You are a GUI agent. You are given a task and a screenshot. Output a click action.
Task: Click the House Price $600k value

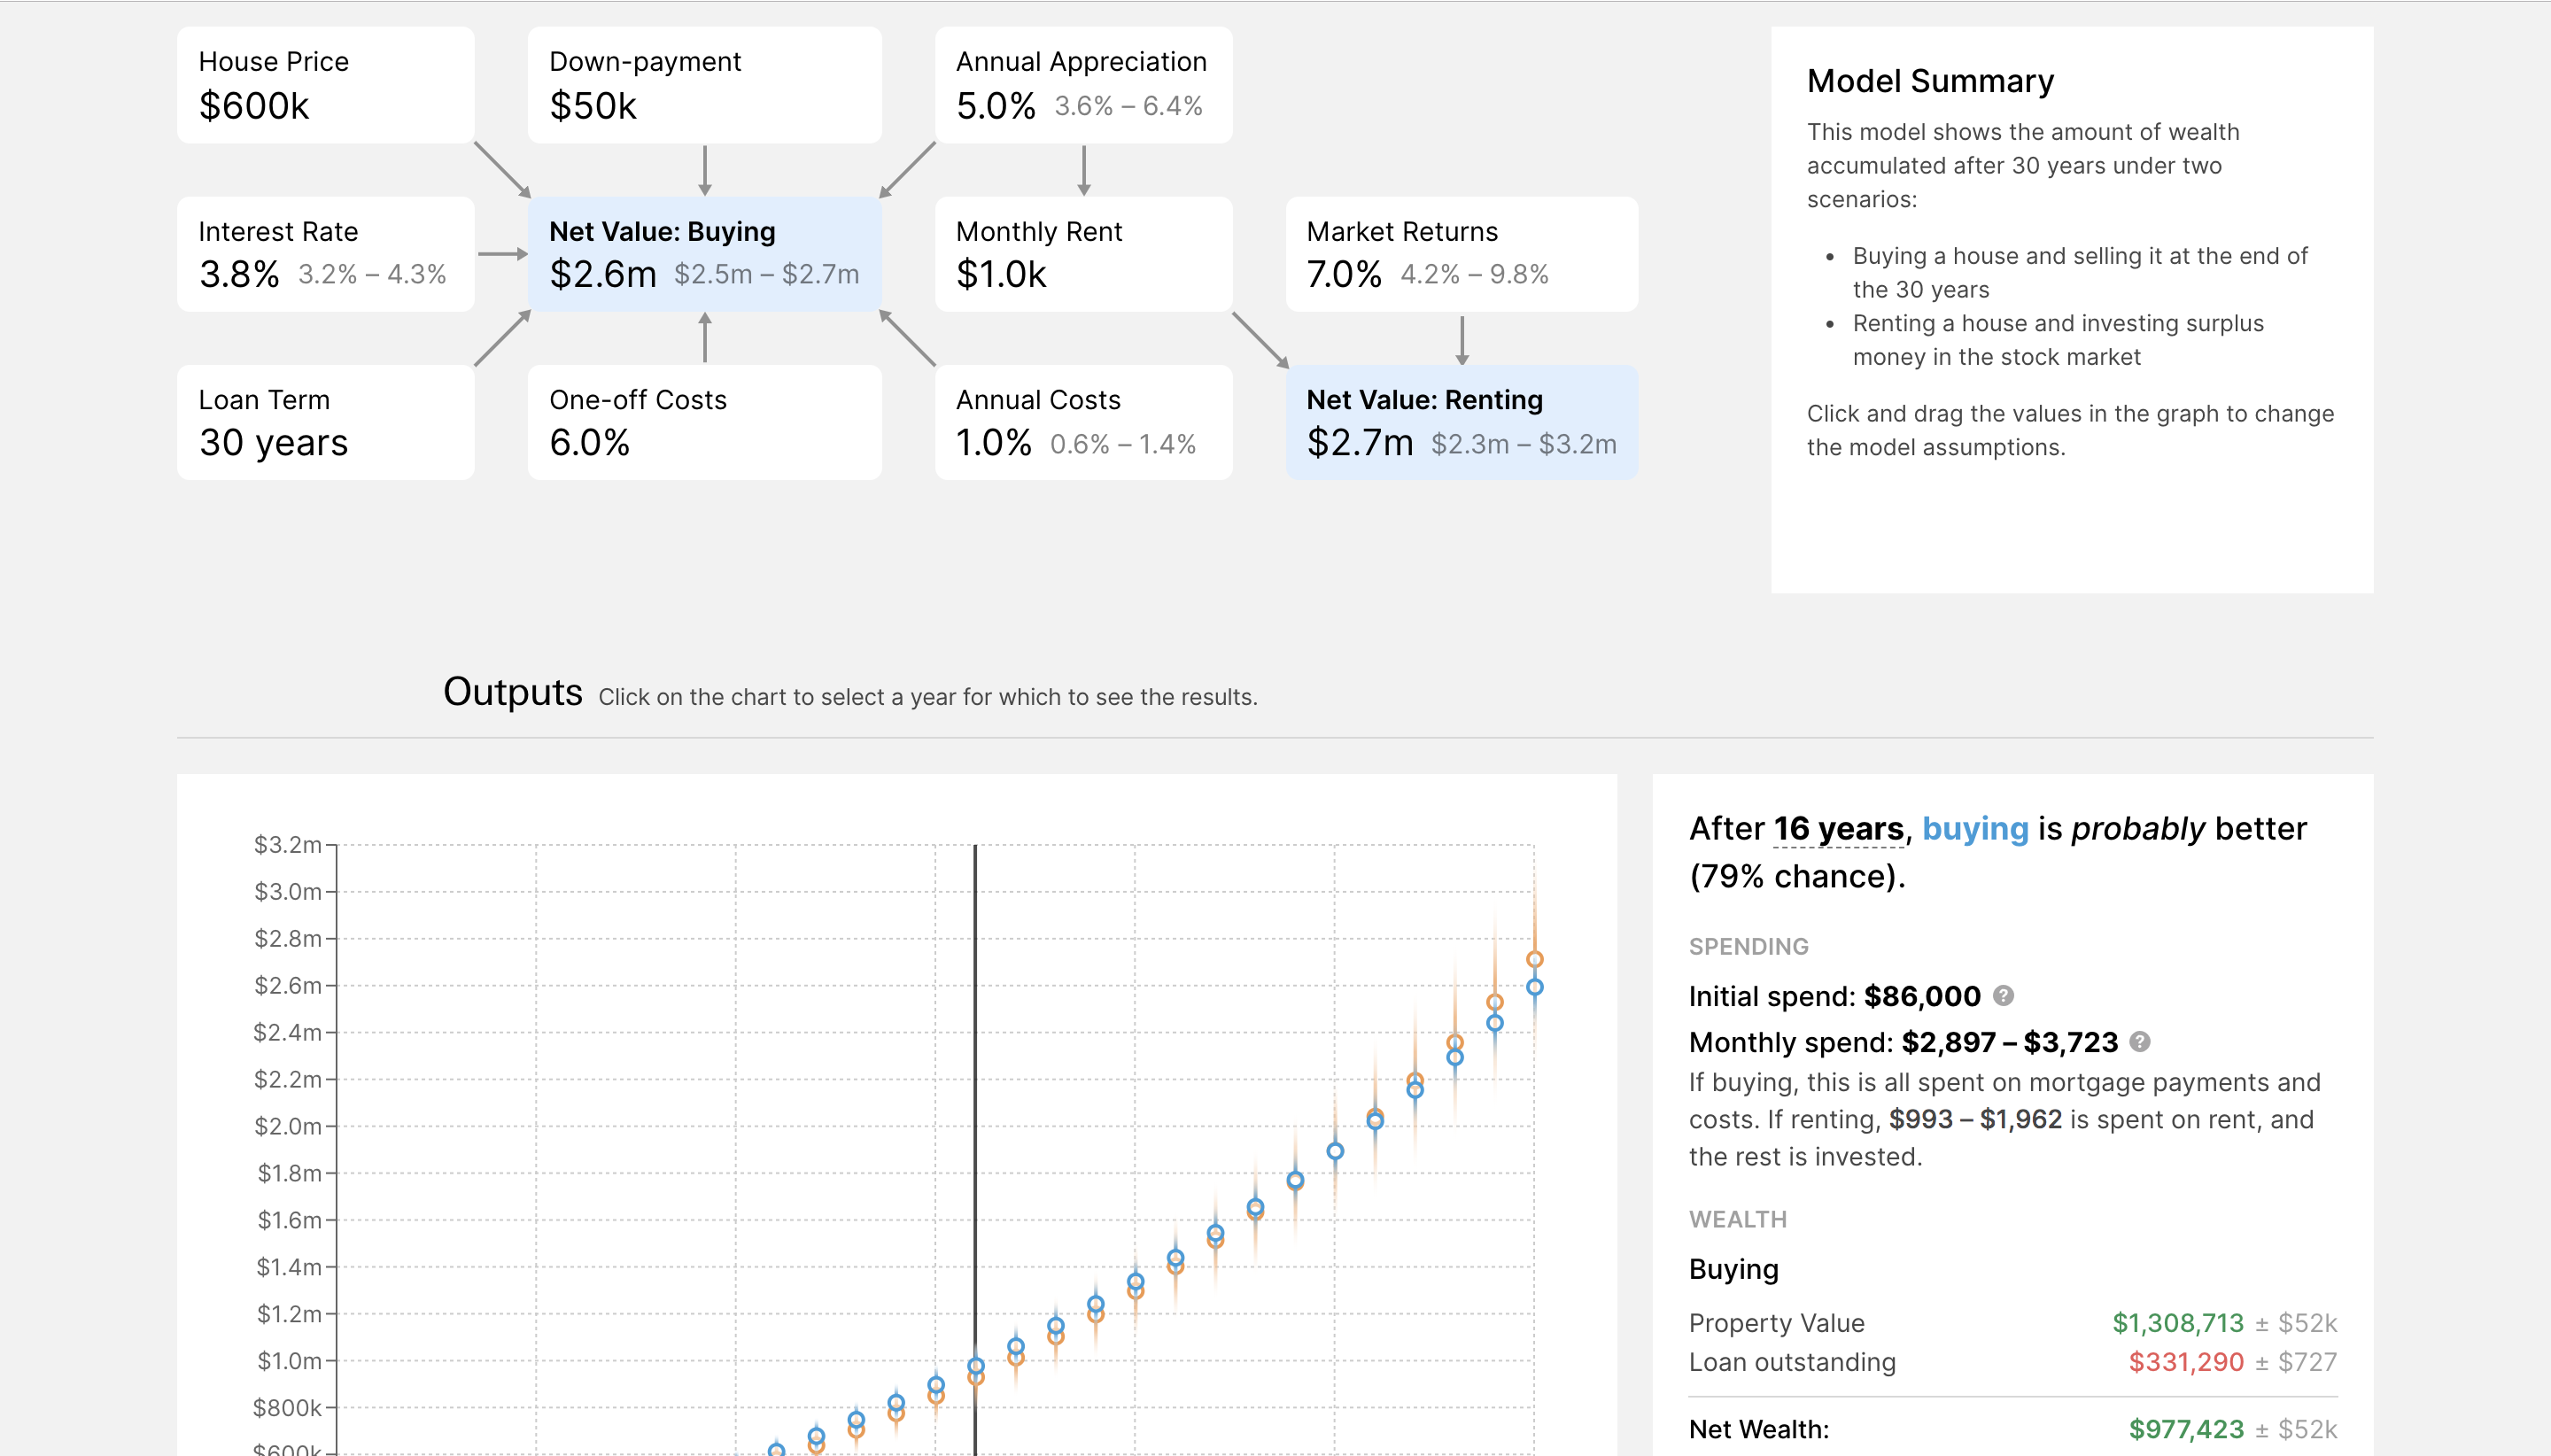pos(254,106)
